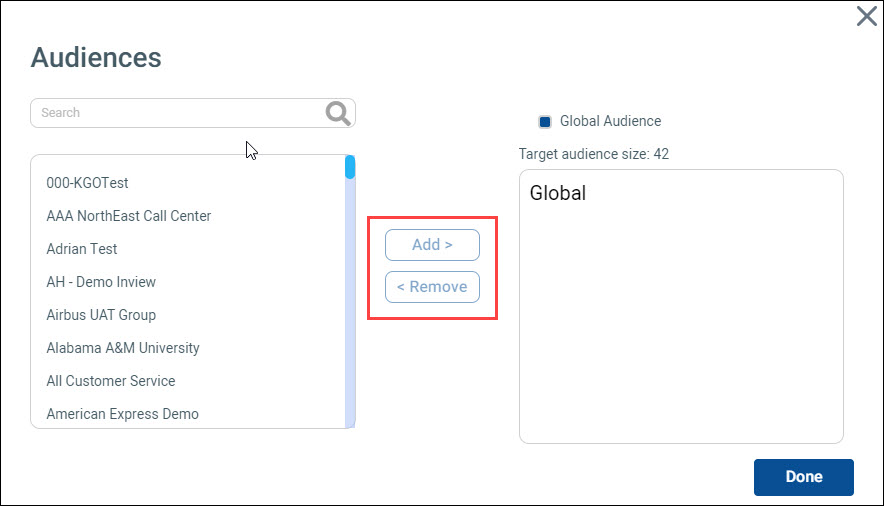Click the Global Audience label text
Image resolution: width=884 pixels, height=506 pixels.
[x=610, y=122]
